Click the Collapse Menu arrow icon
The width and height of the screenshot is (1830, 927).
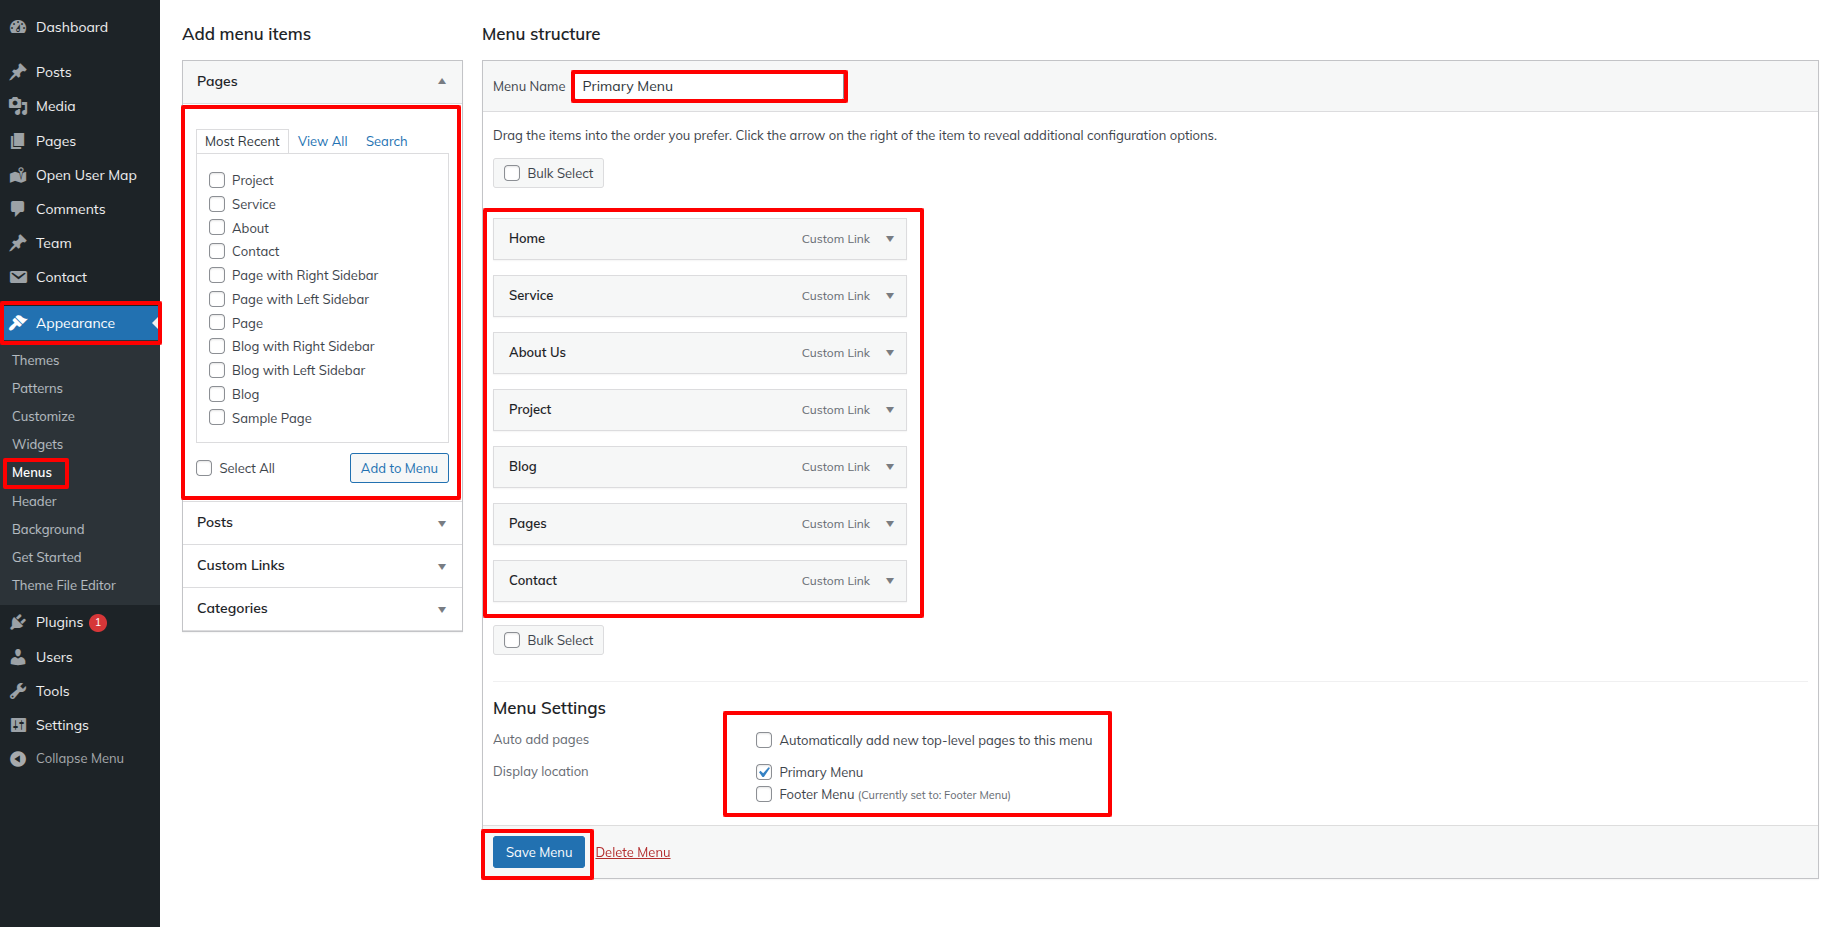coord(18,759)
